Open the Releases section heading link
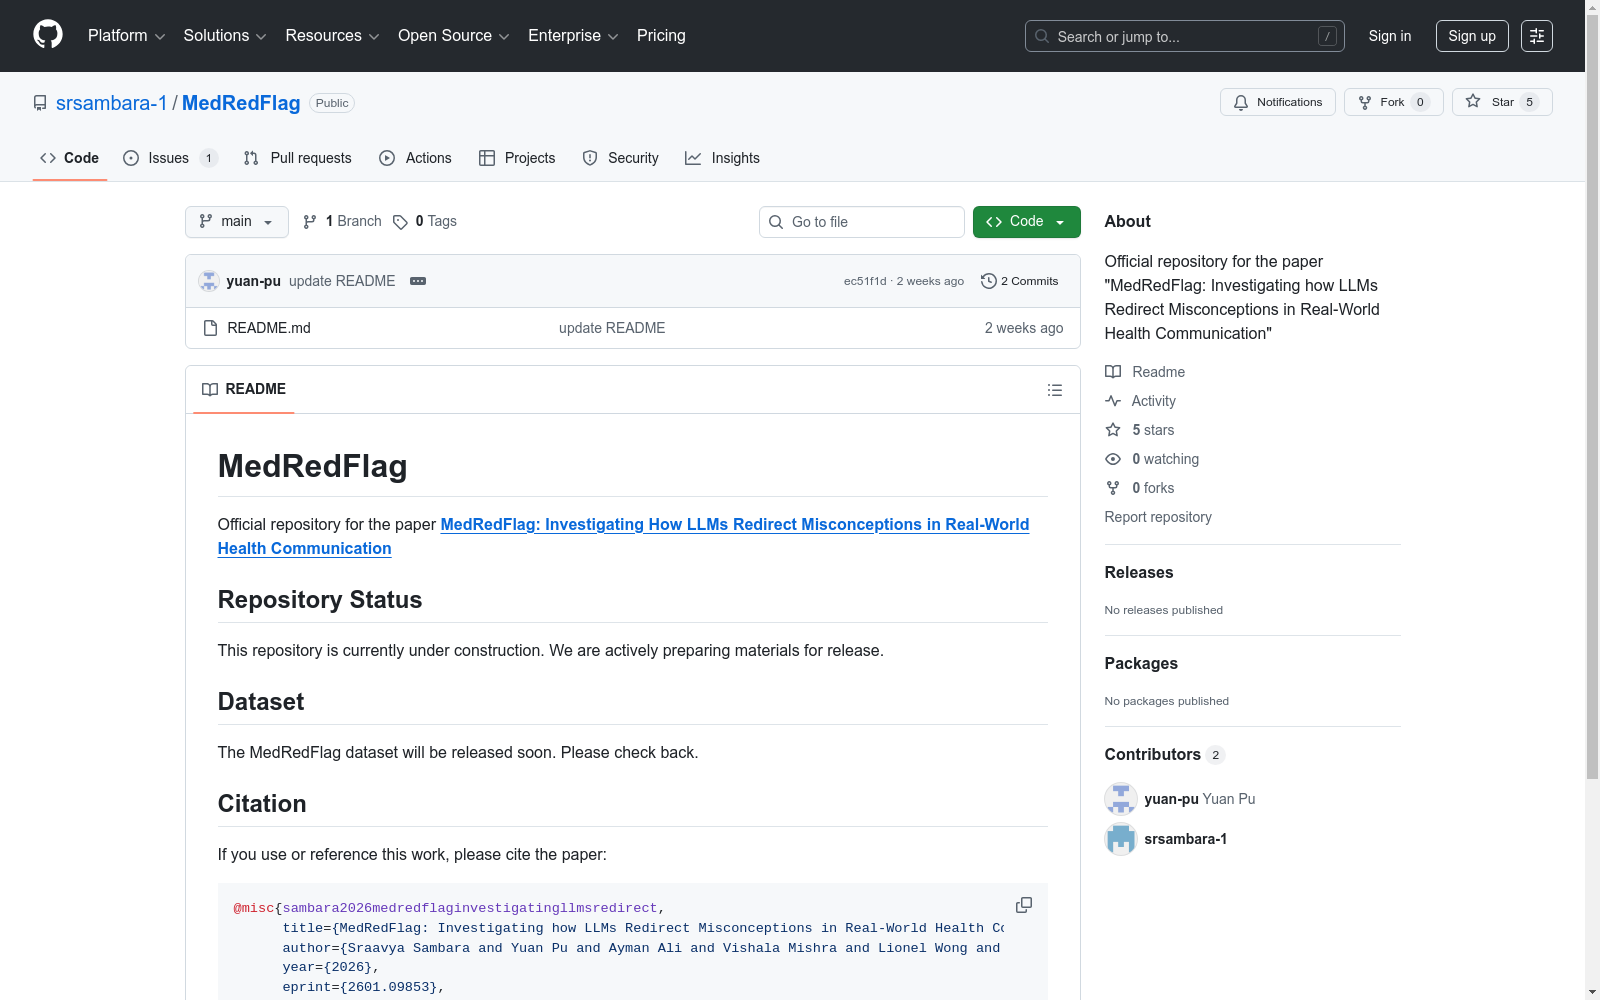 [1139, 572]
